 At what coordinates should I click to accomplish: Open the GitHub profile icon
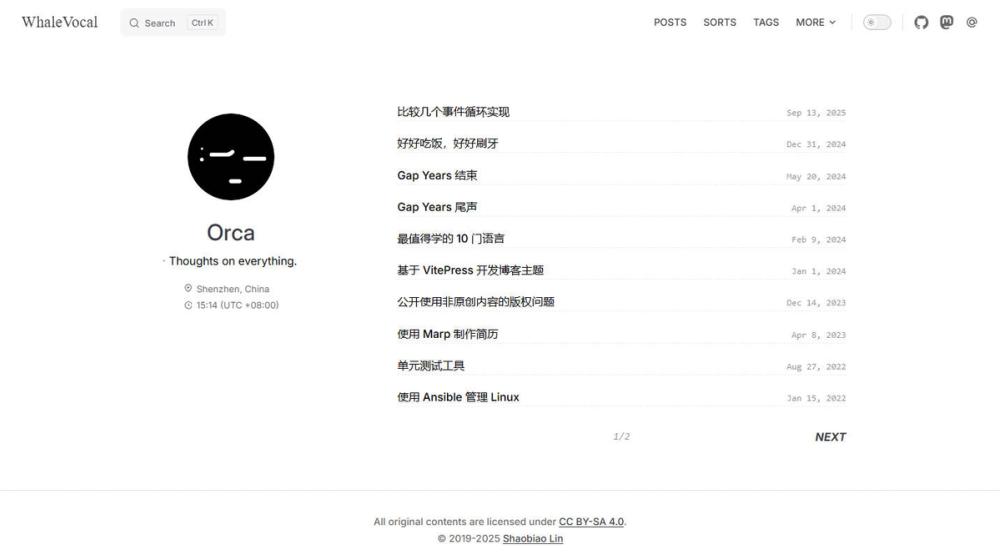921,22
